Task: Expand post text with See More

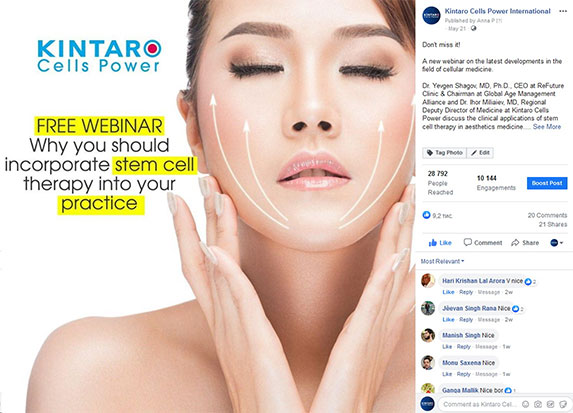Action: click(547, 127)
